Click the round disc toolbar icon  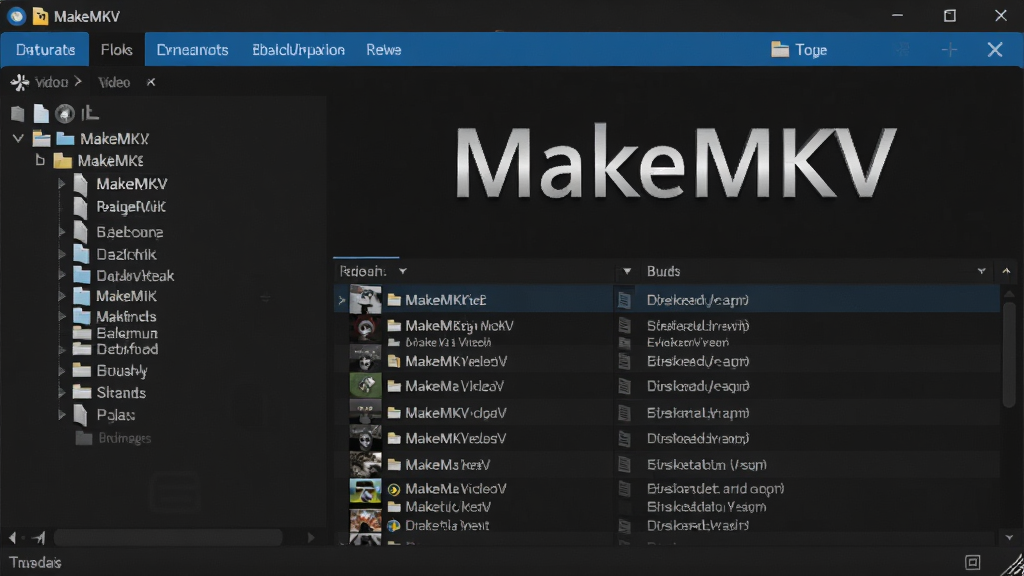pyautogui.click(x=65, y=114)
